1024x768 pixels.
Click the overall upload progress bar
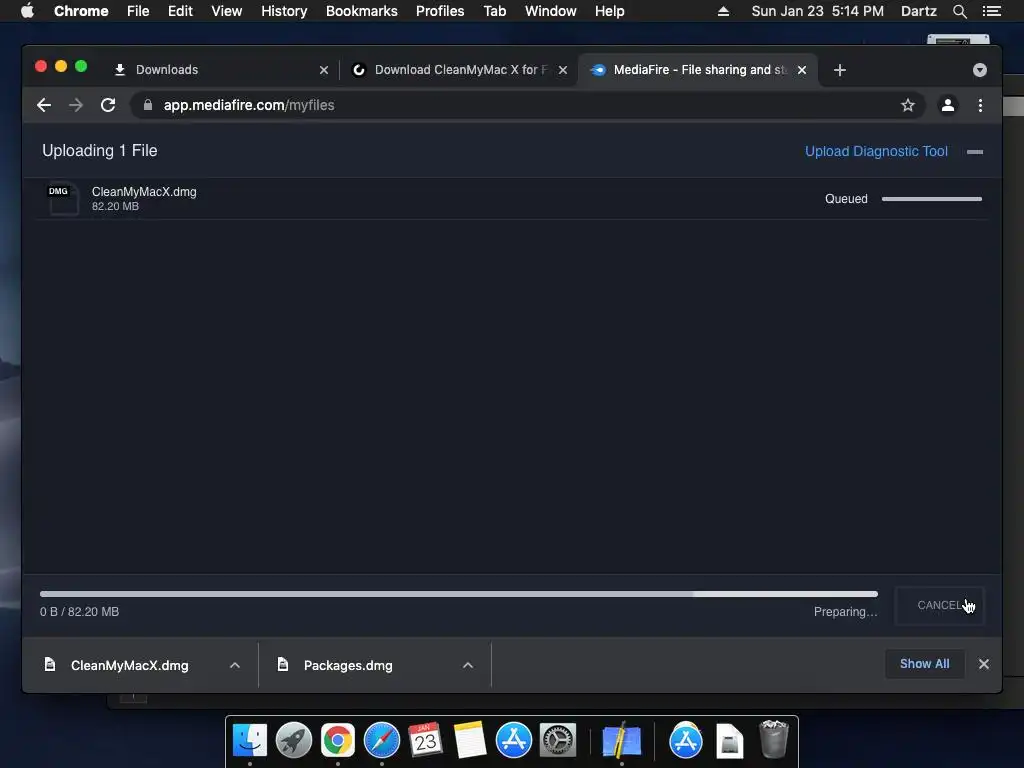click(458, 594)
